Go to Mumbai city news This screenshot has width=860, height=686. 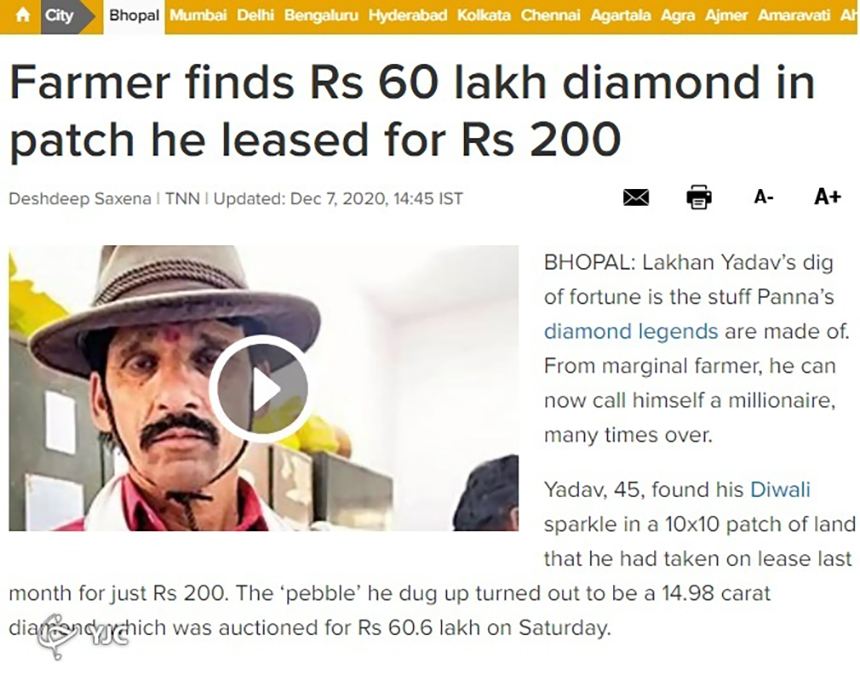(200, 16)
